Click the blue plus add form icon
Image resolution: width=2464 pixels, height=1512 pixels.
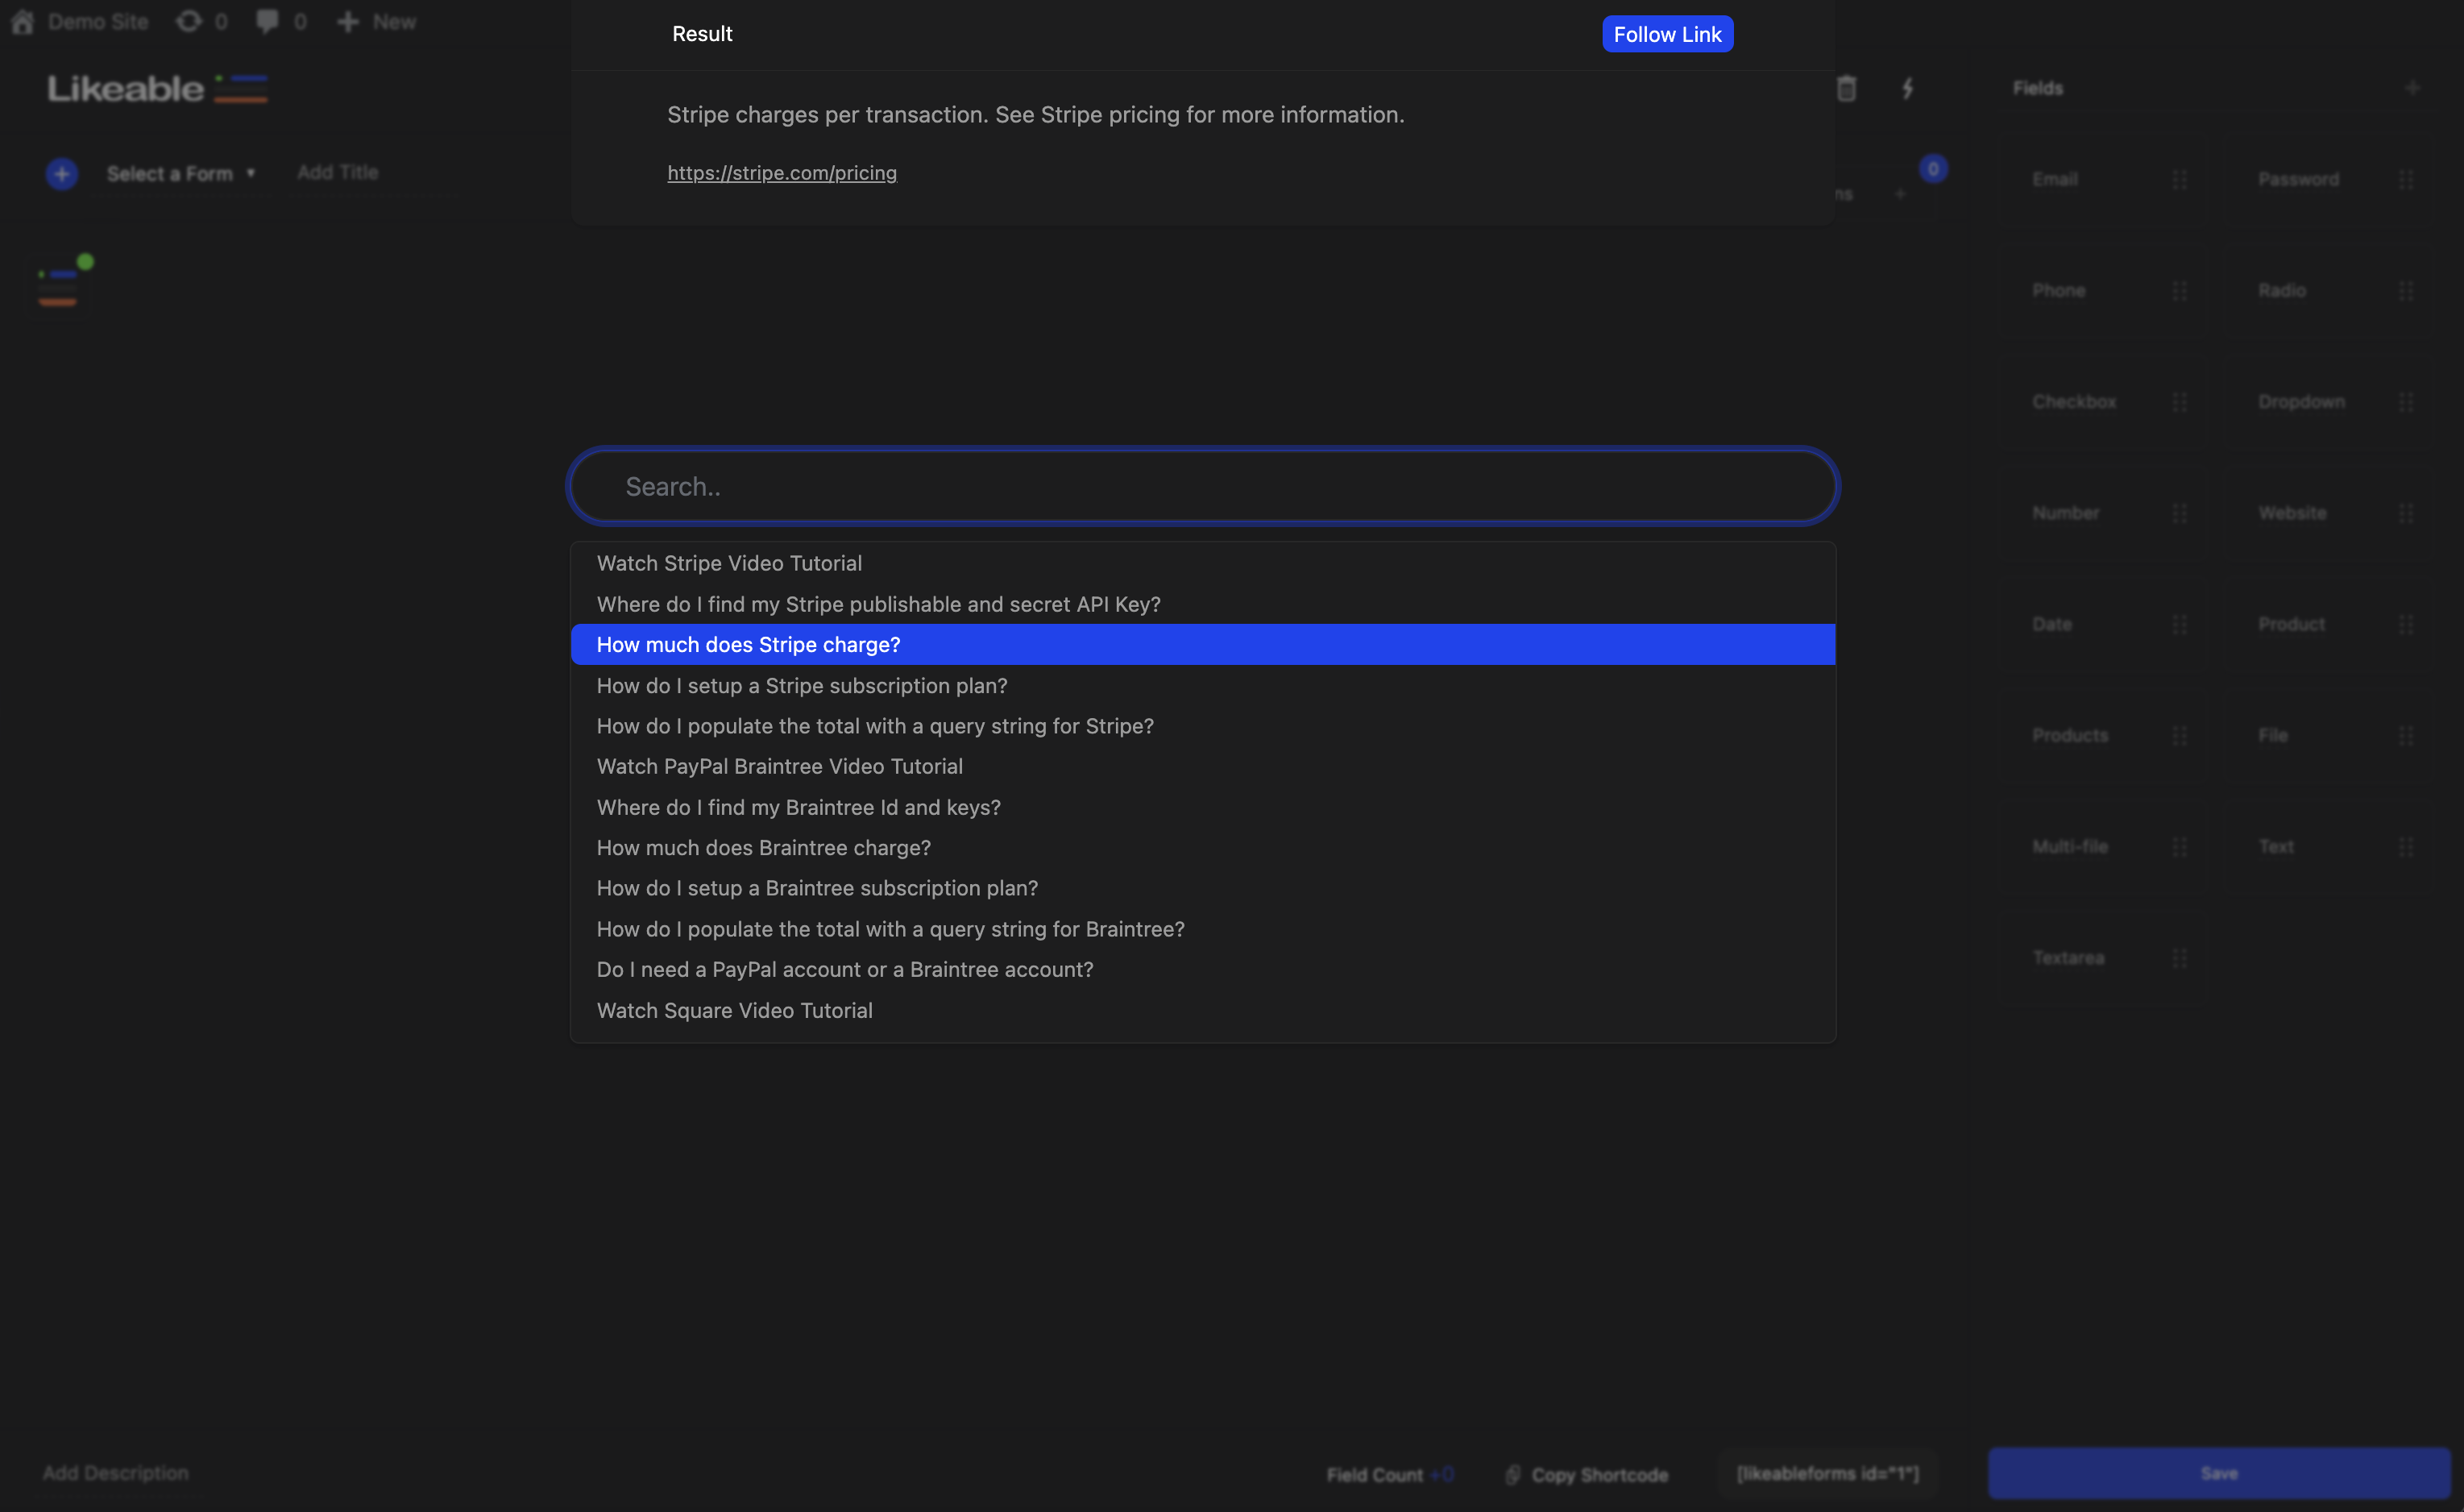click(62, 174)
